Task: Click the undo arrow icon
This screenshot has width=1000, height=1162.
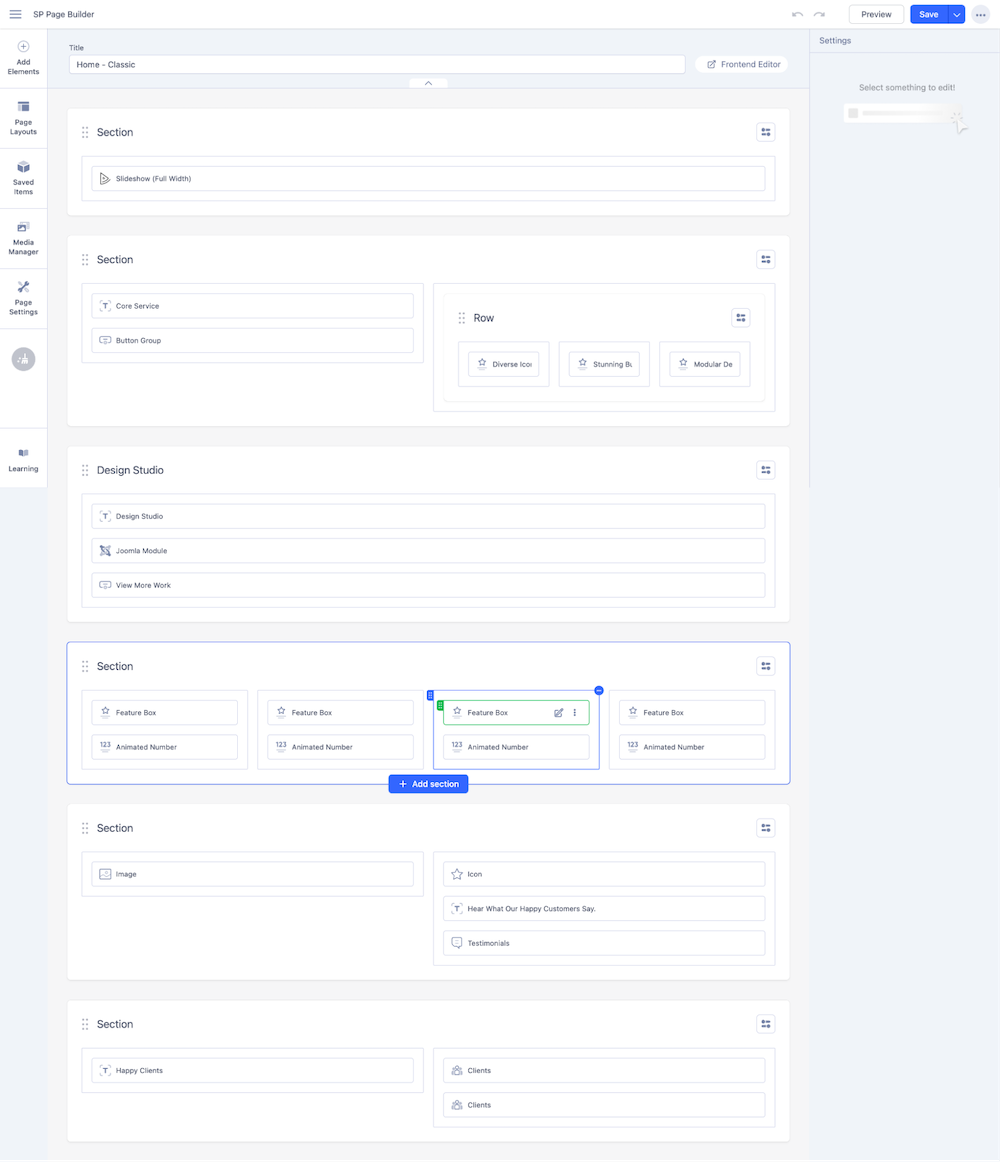Action: (x=797, y=15)
